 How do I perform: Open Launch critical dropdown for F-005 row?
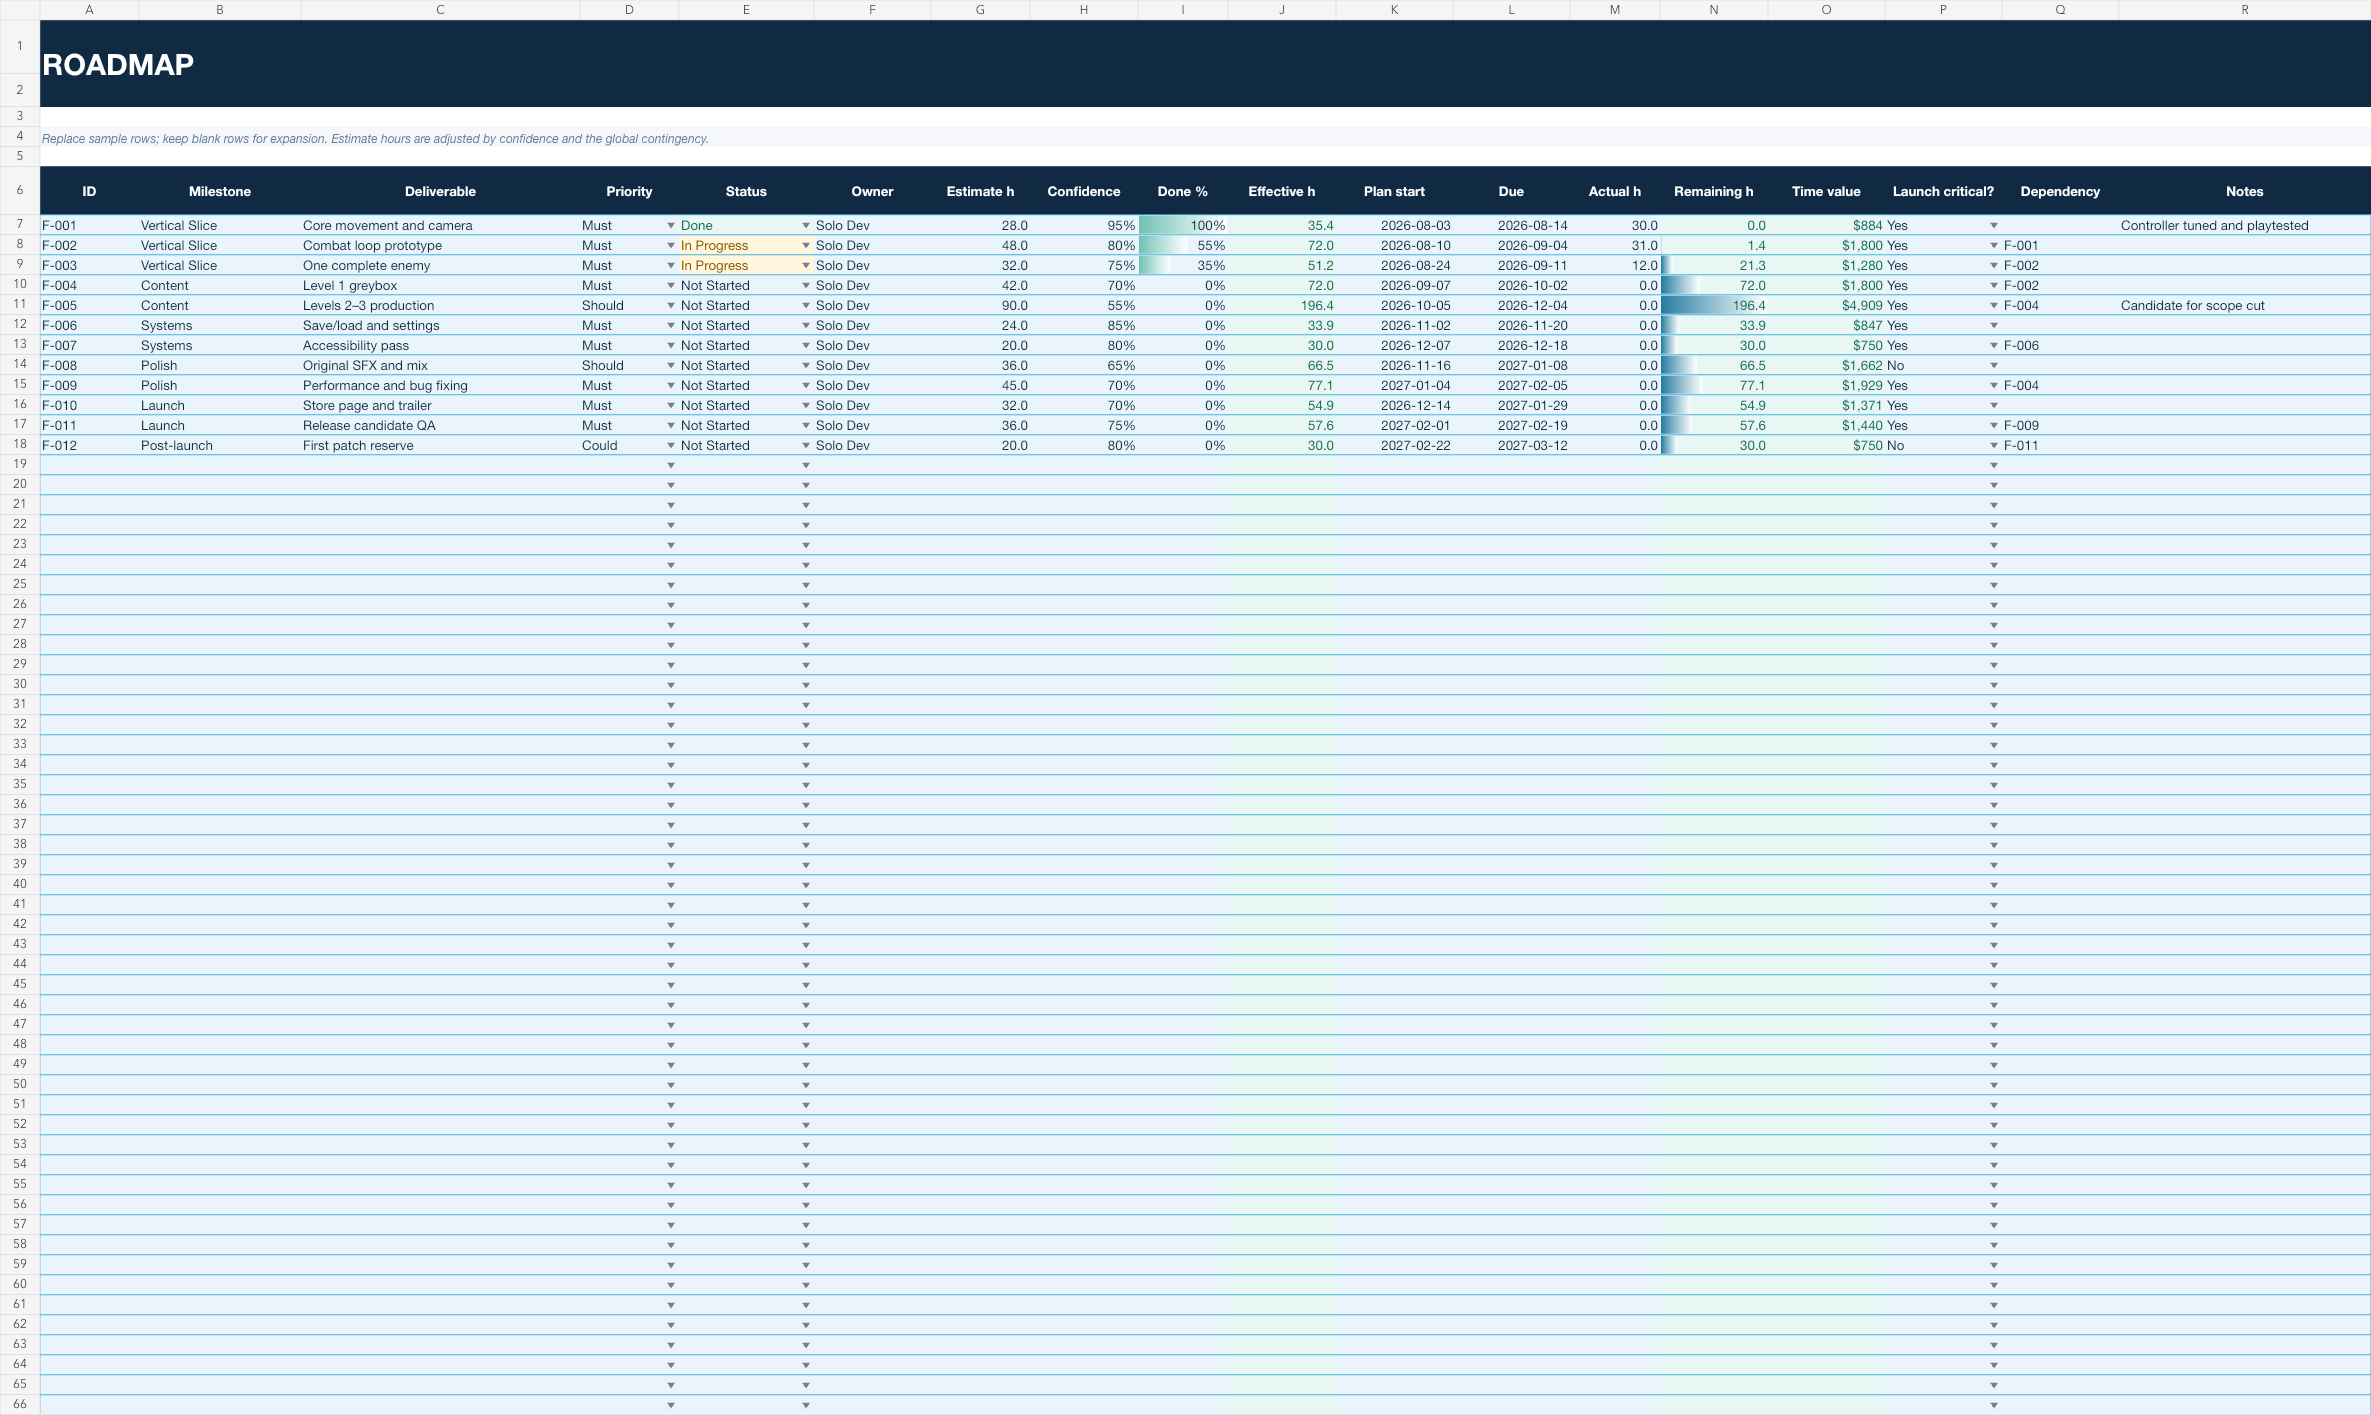(x=1994, y=306)
